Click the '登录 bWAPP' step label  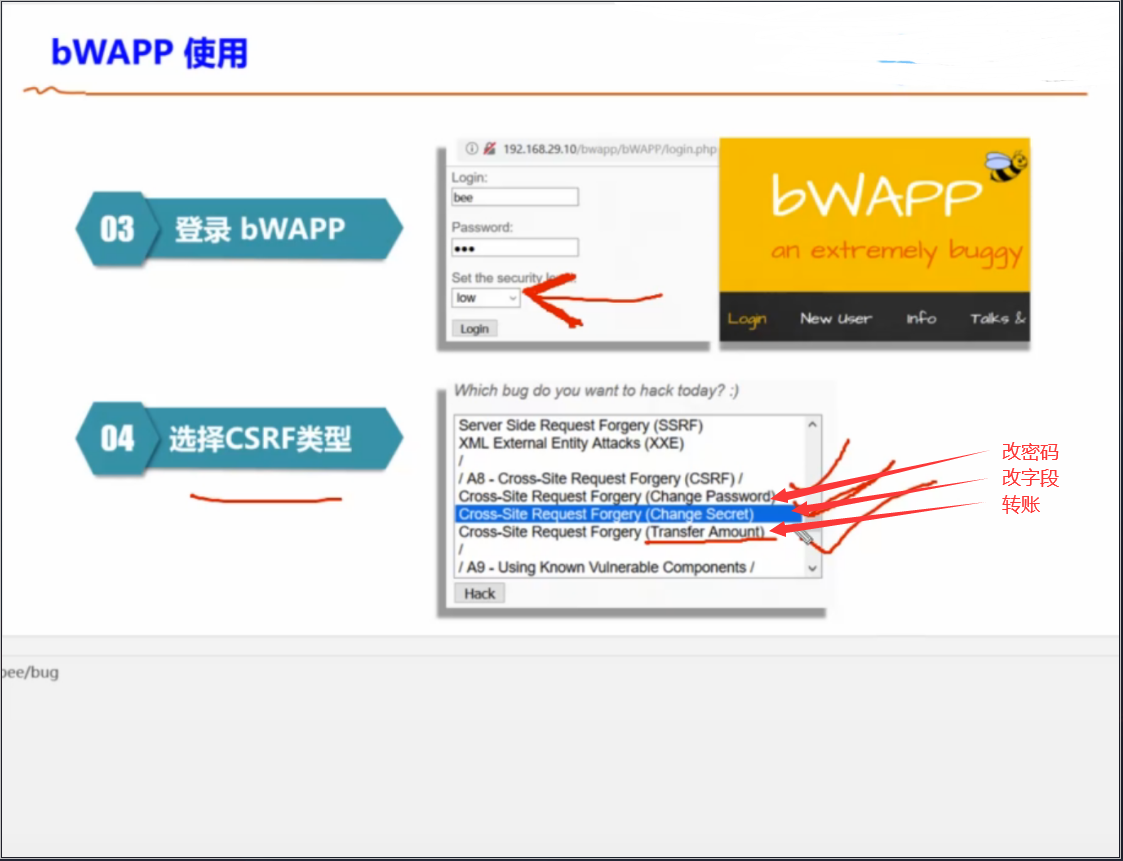(x=259, y=229)
